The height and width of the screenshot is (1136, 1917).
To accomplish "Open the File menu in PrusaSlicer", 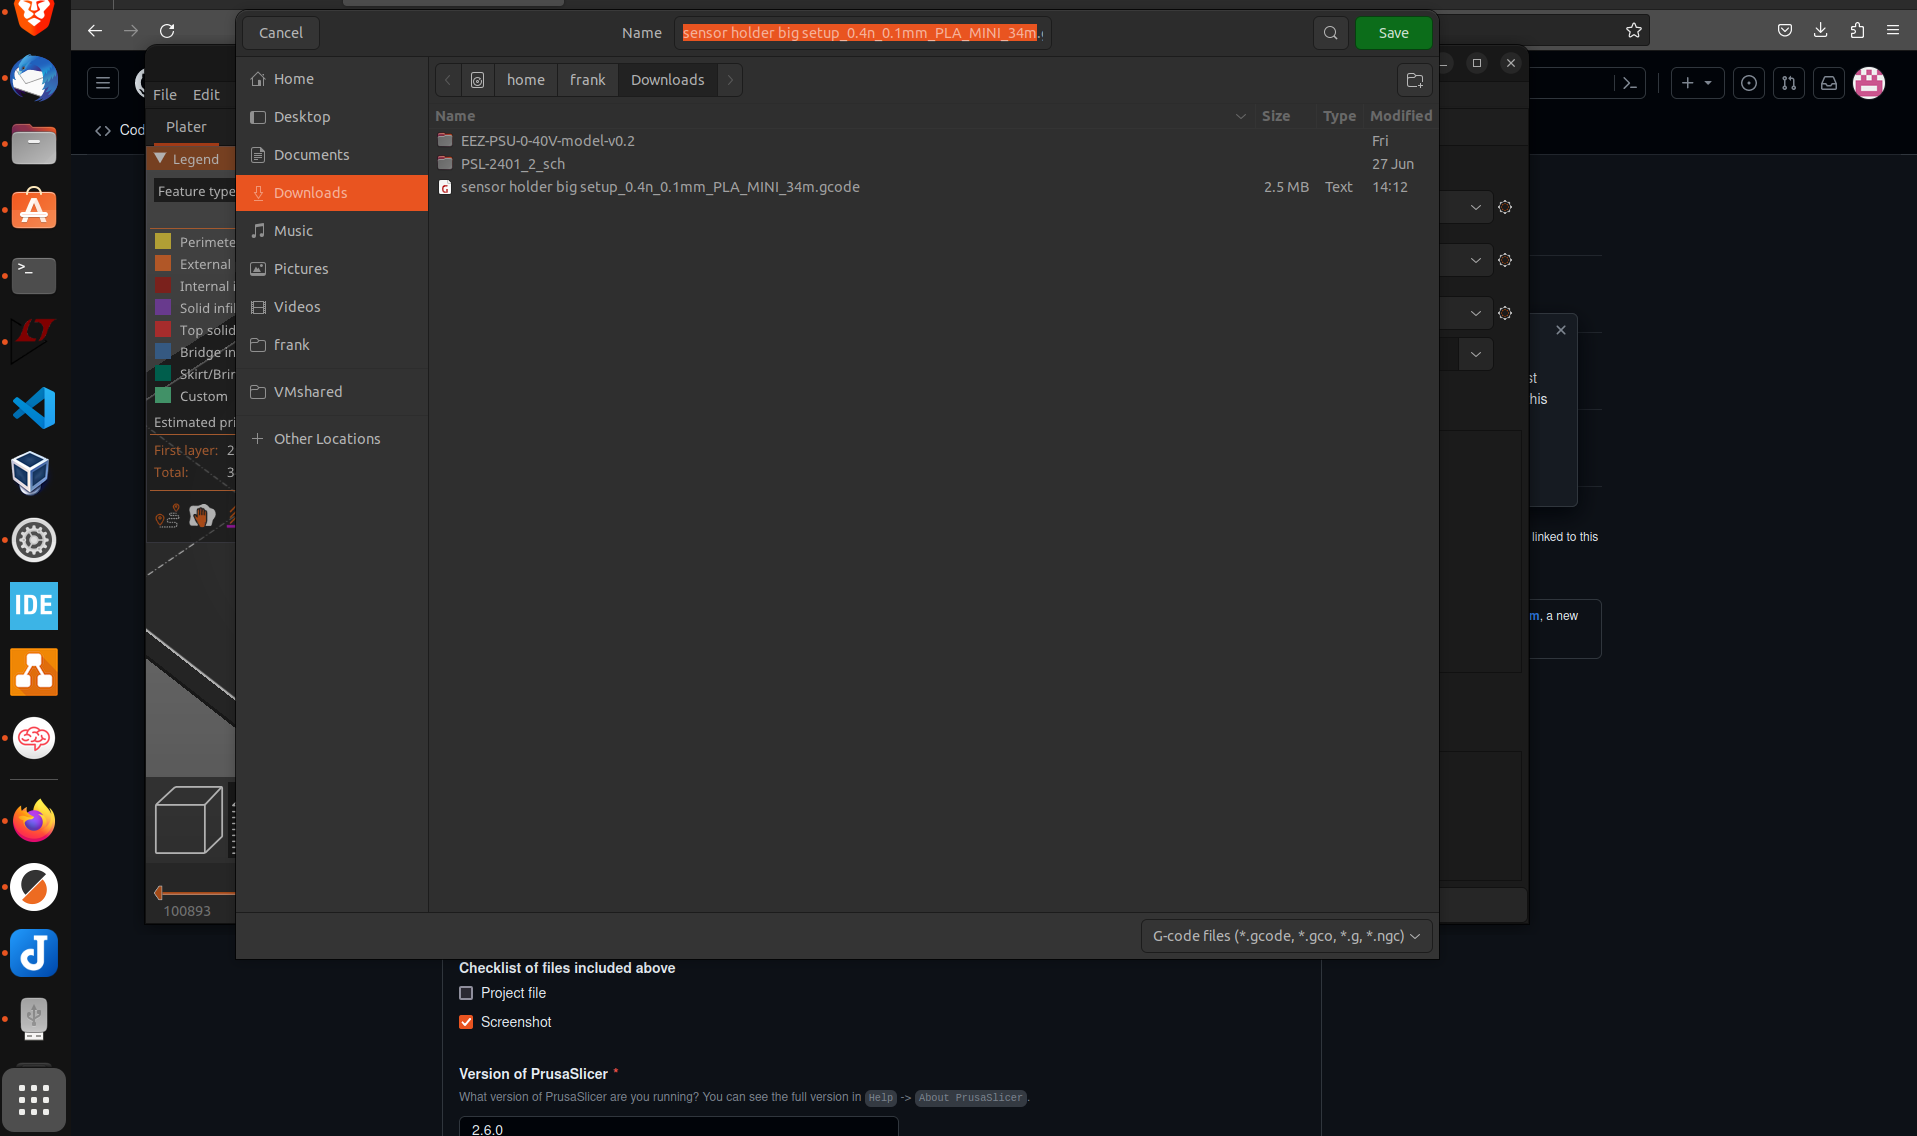I will 164,95.
